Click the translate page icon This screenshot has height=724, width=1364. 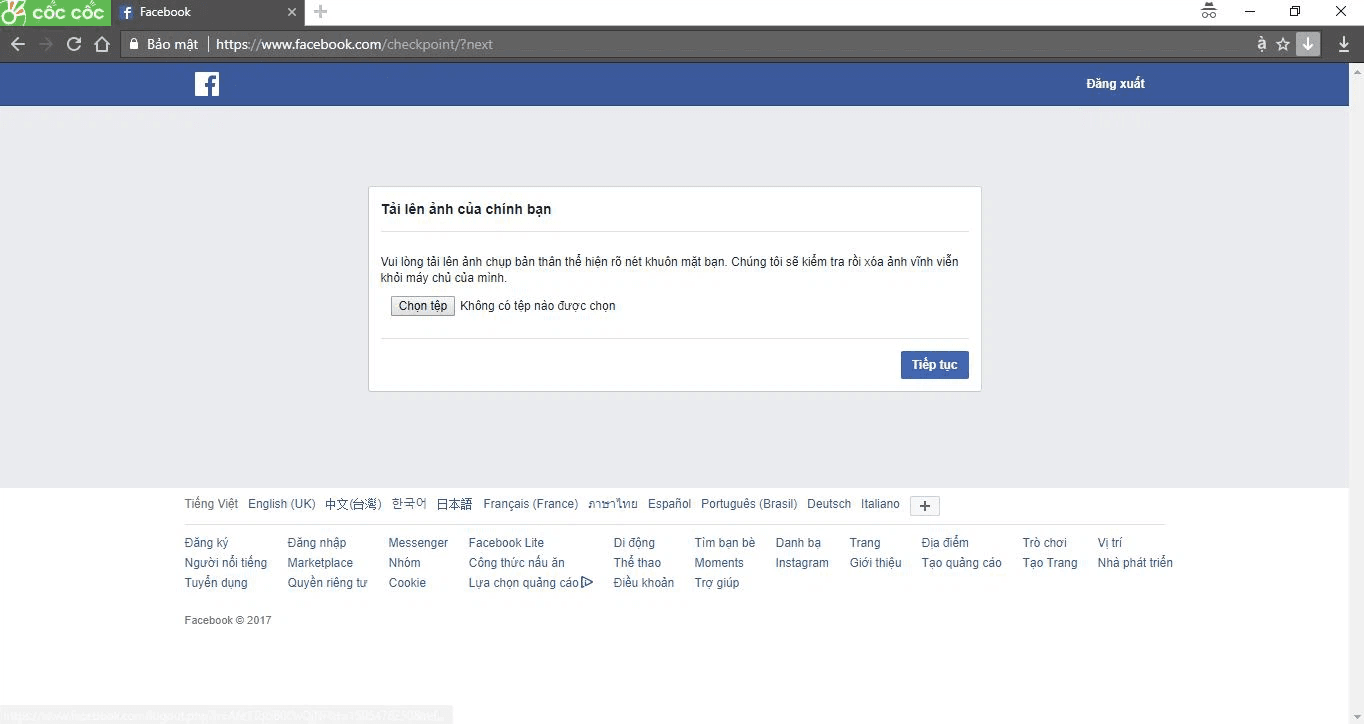pyautogui.click(x=1259, y=44)
